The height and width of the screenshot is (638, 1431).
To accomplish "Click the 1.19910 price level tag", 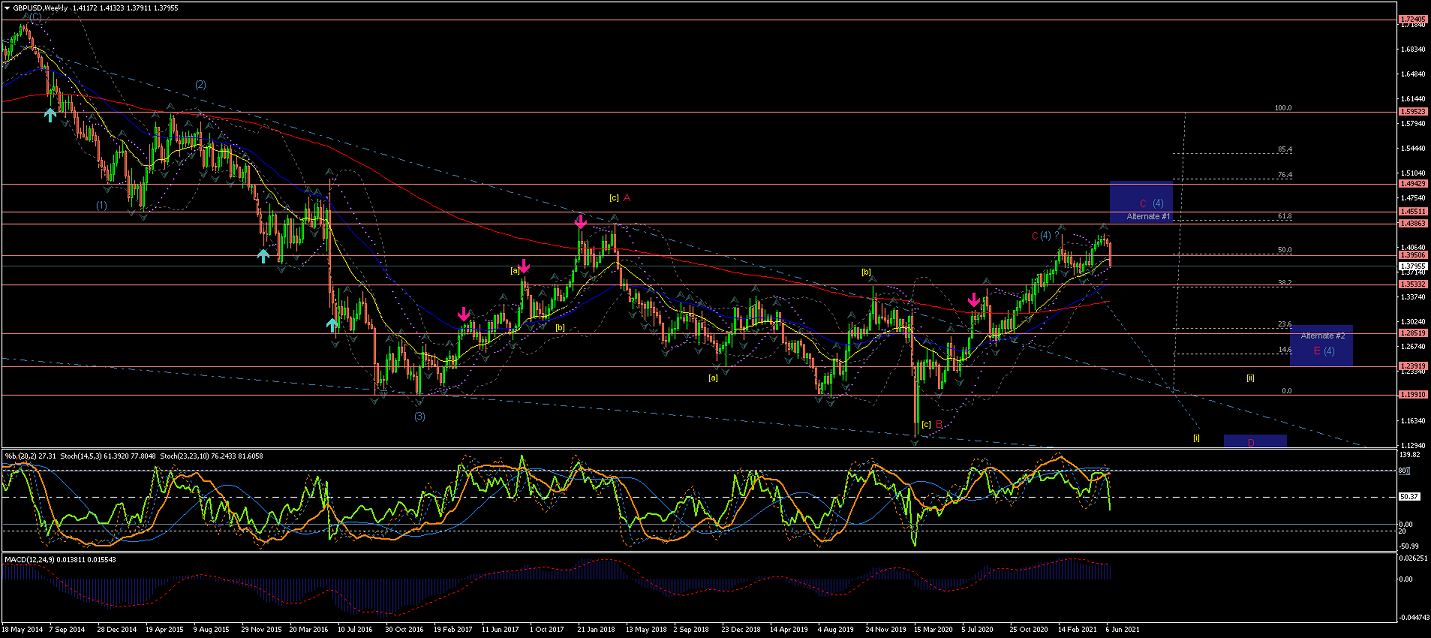I will [1412, 395].
